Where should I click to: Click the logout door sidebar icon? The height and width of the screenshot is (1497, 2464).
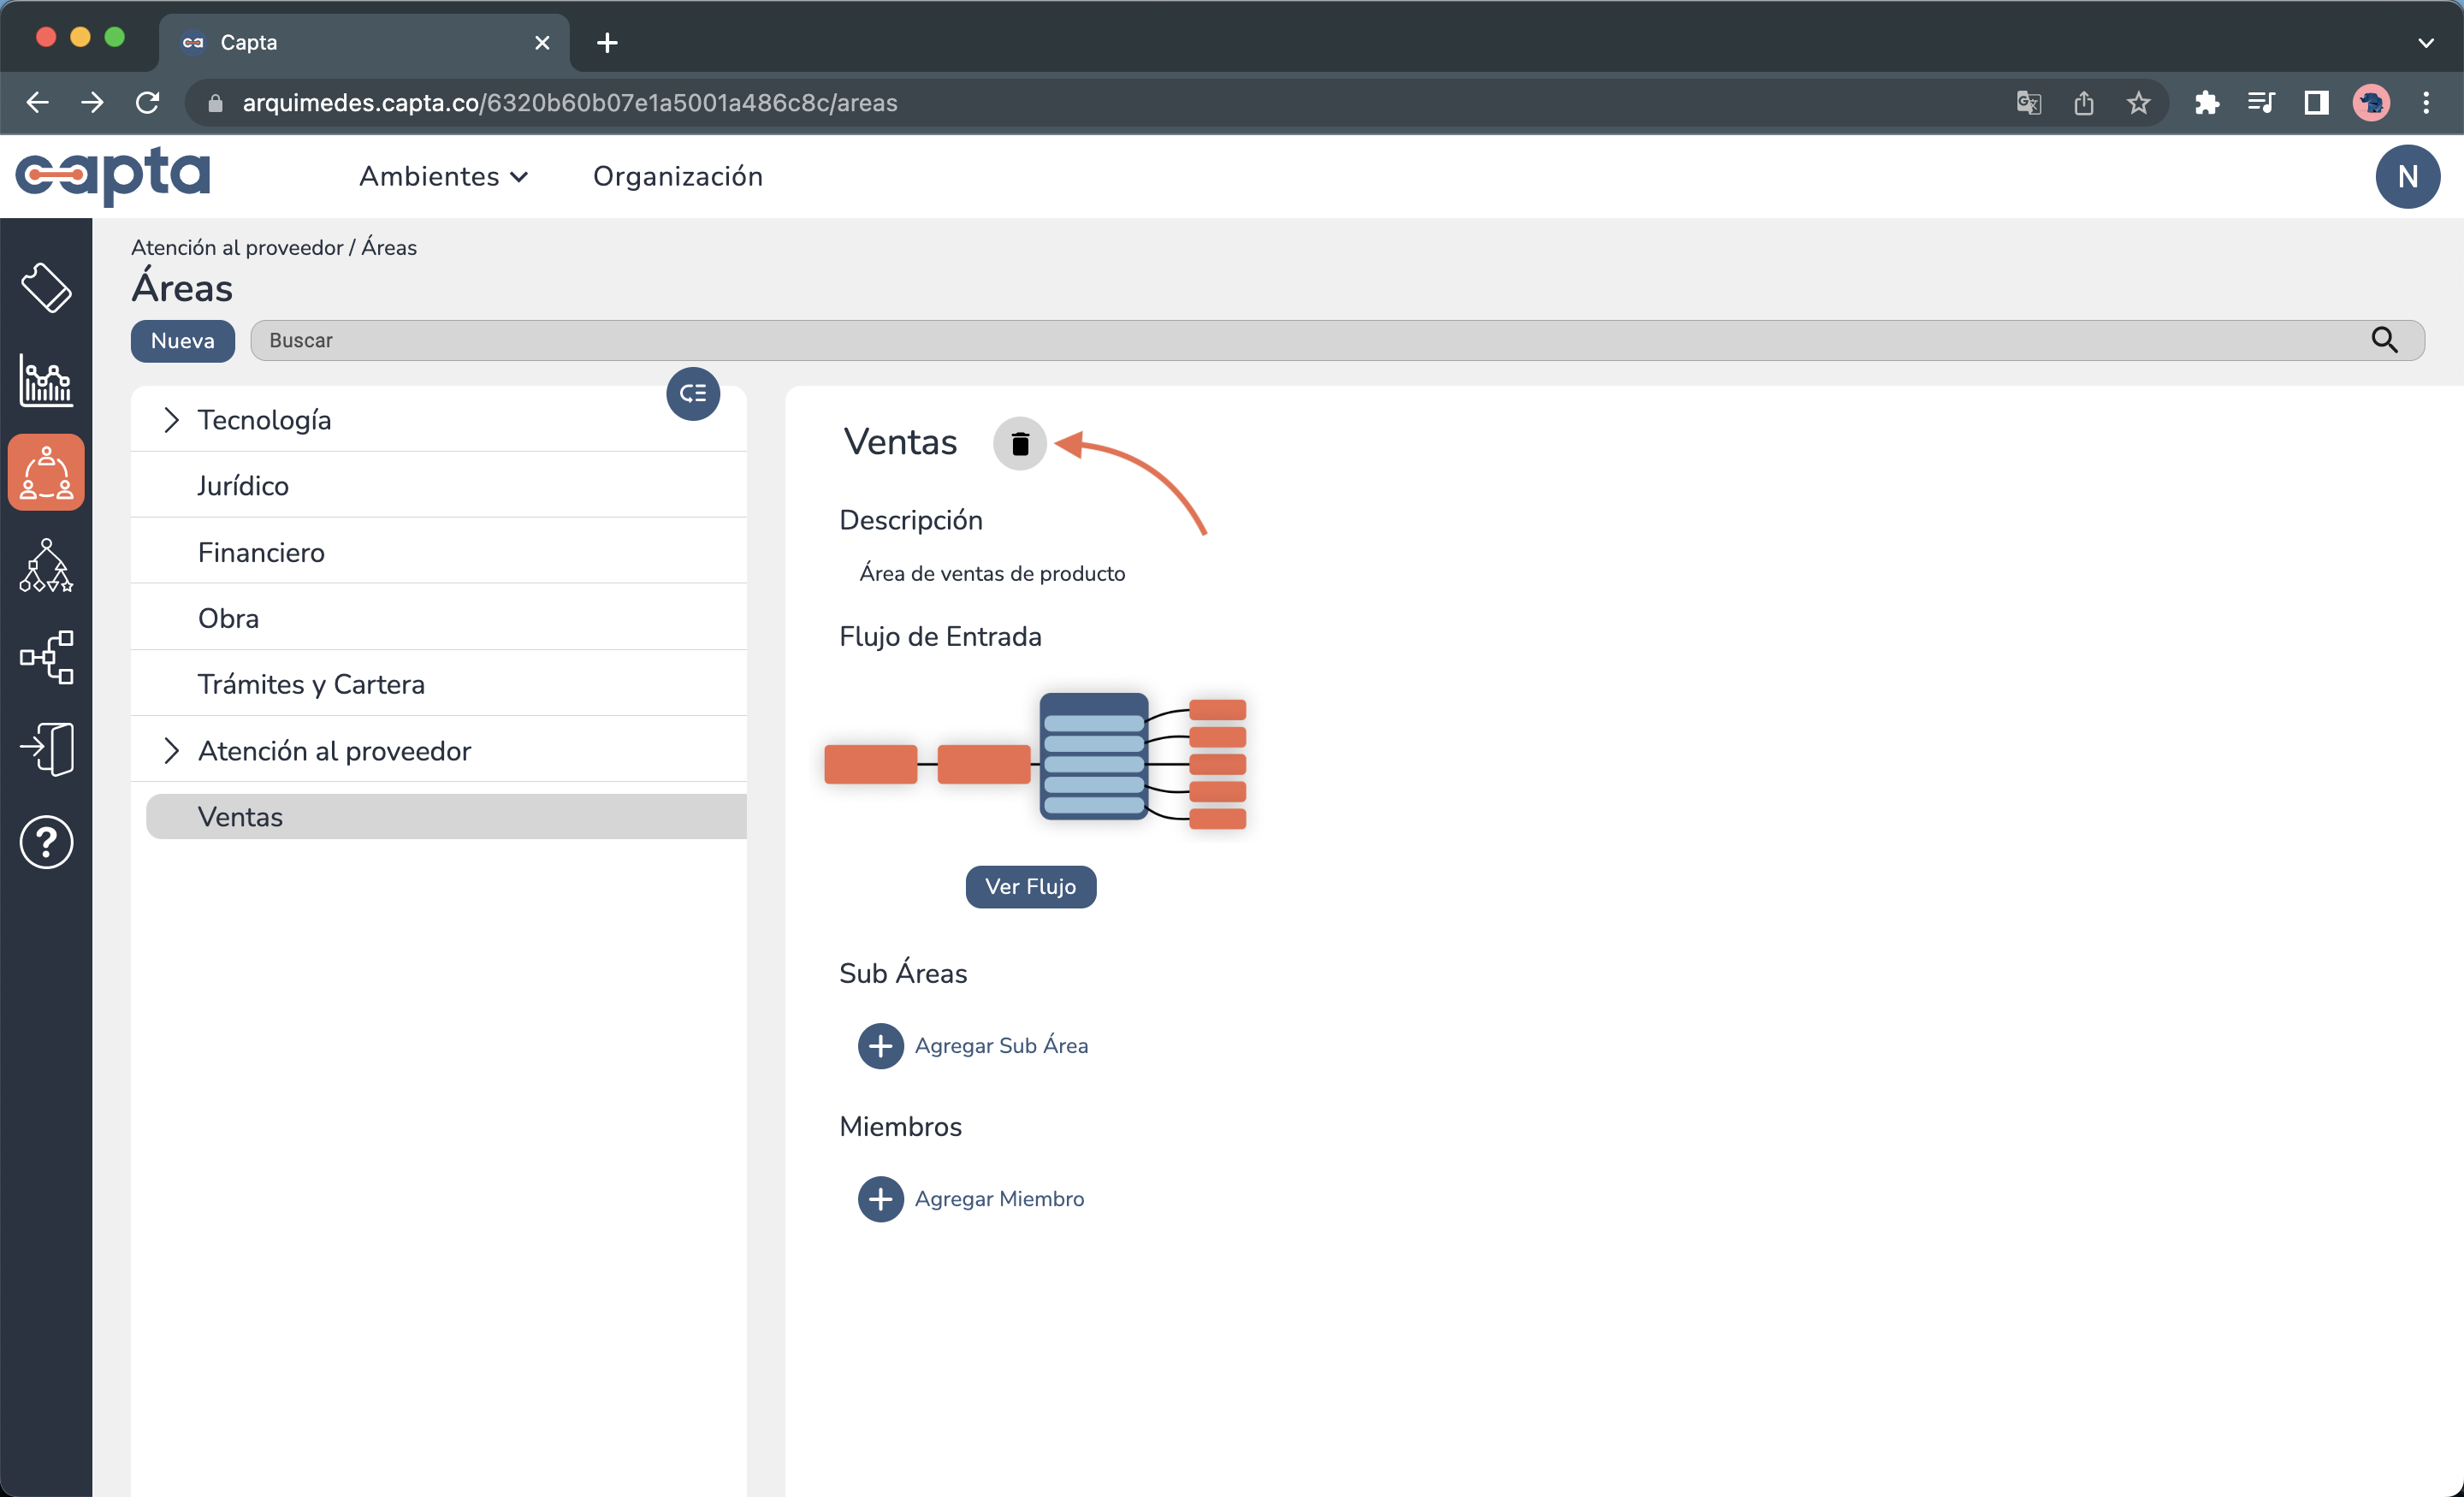tap(46, 749)
